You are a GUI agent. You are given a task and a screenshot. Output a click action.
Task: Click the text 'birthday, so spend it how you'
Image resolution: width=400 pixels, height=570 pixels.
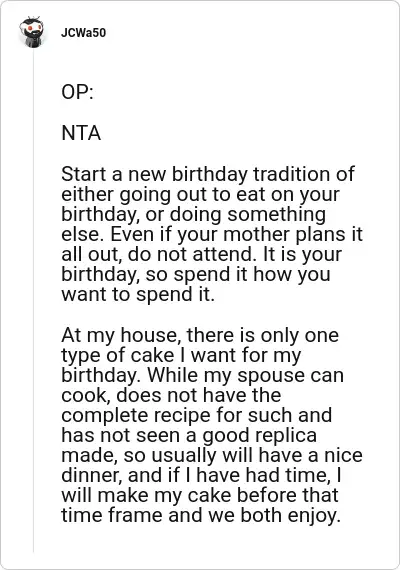196,274
